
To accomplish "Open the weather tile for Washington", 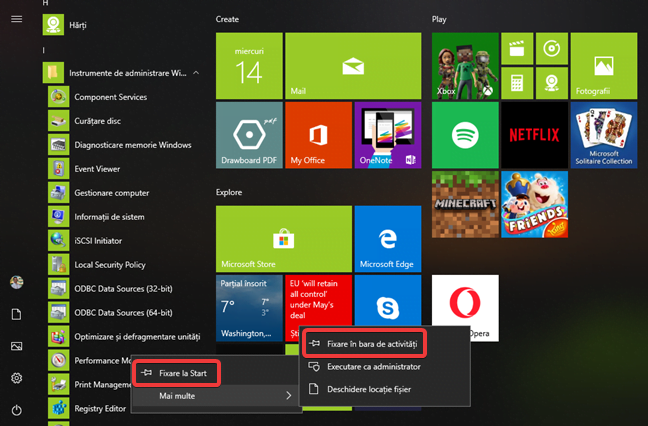I will (249, 308).
